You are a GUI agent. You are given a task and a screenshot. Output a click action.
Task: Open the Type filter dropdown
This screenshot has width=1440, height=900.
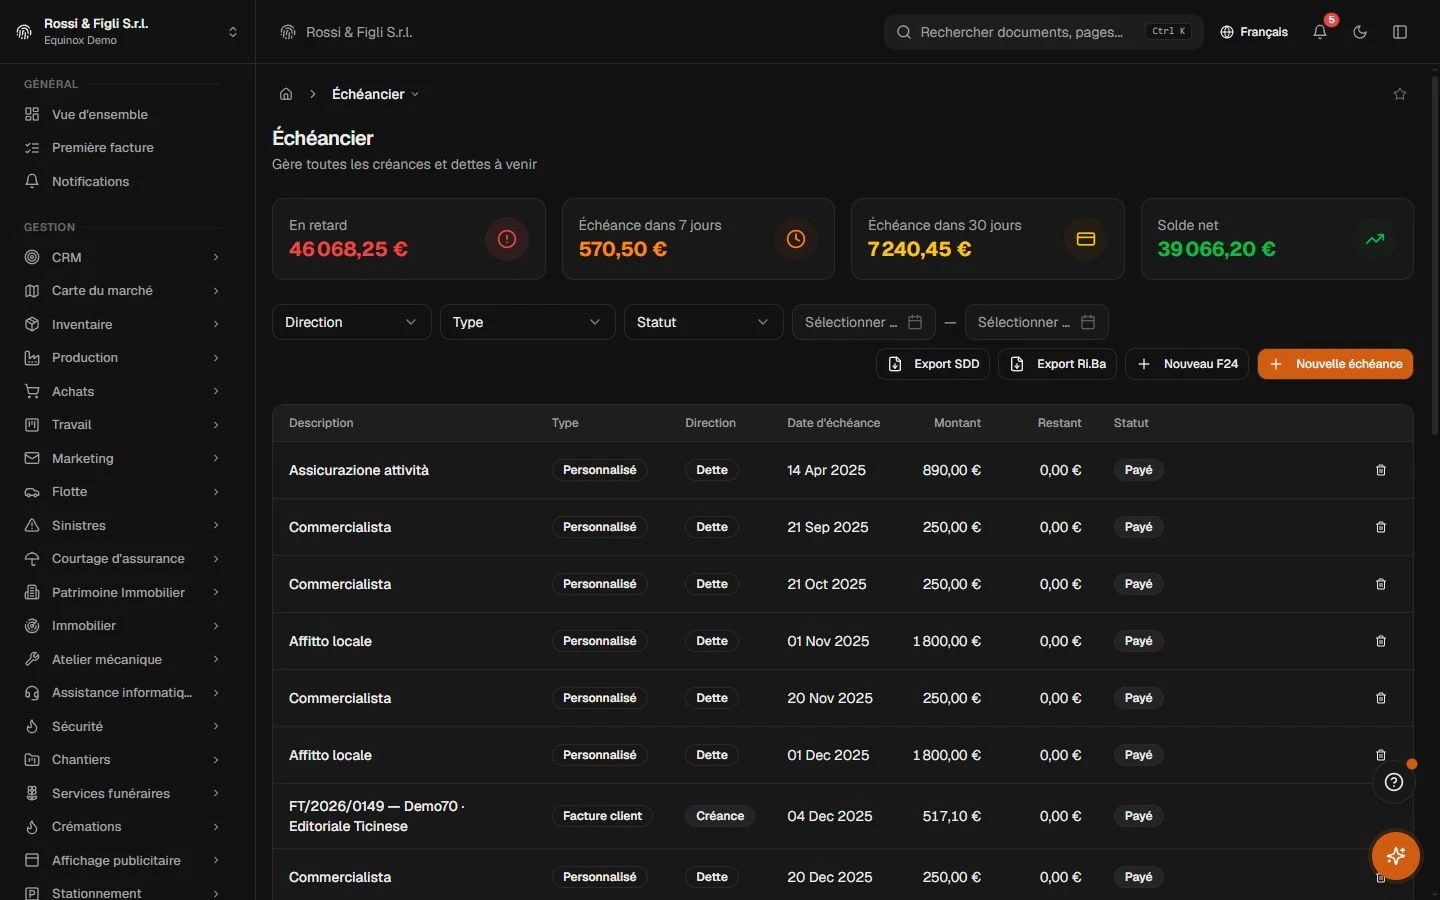tap(528, 322)
